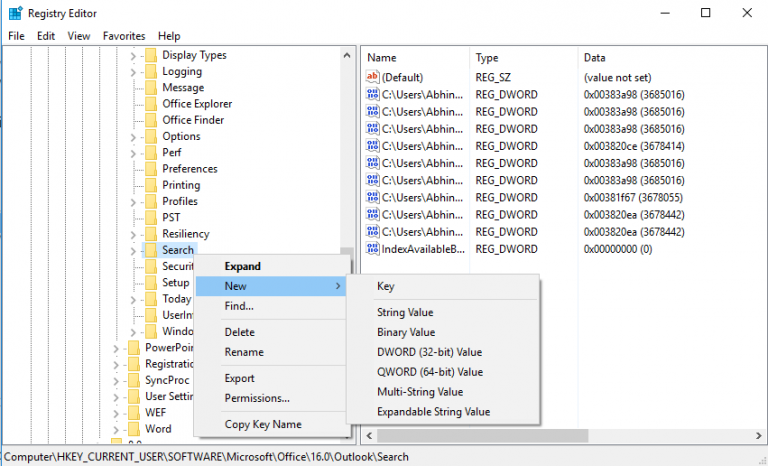Screen dimensions: 768x466
Task: Create a new String Value
Action: click(x=443, y=312)
